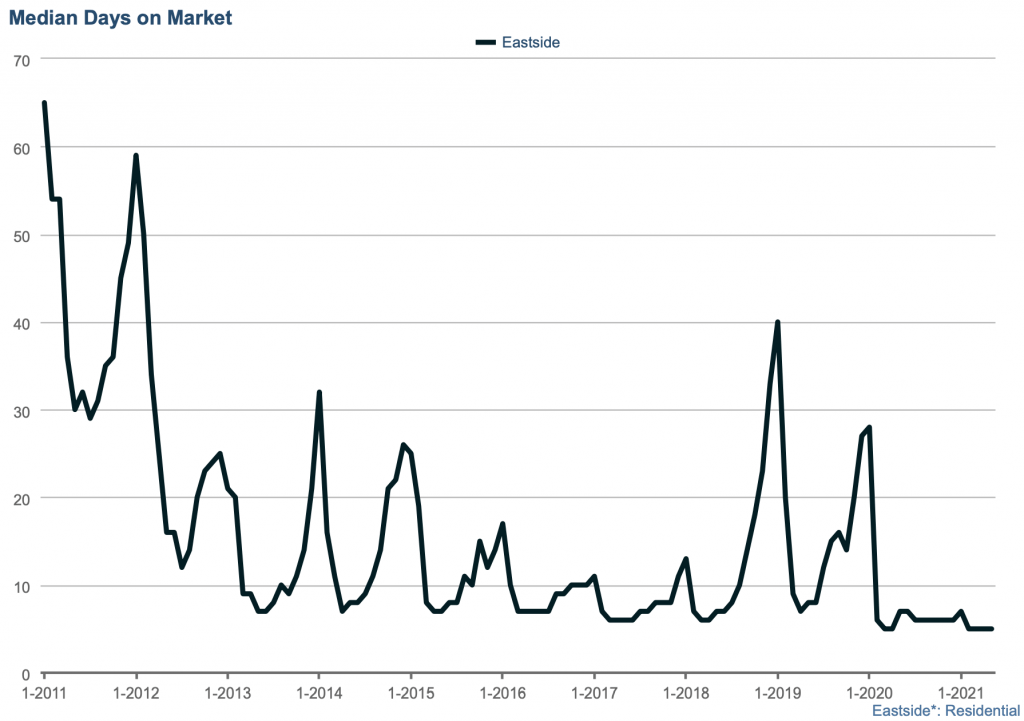Click the 10 y-axis label
Viewport: 1024px width, 721px height.
[22, 586]
